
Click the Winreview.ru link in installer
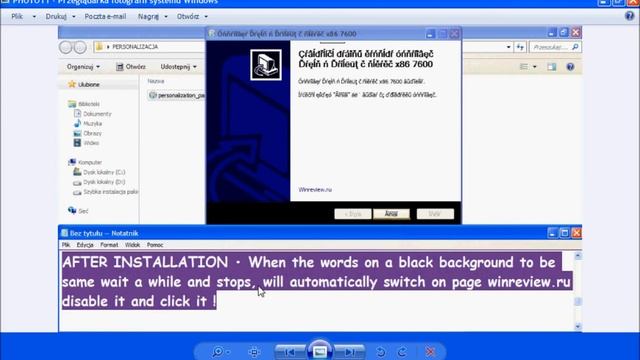(315, 190)
